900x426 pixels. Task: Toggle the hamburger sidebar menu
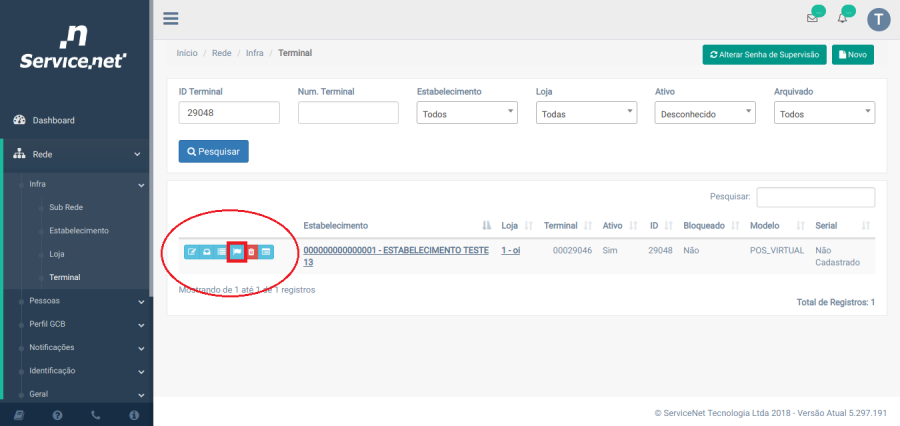tap(170, 19)
